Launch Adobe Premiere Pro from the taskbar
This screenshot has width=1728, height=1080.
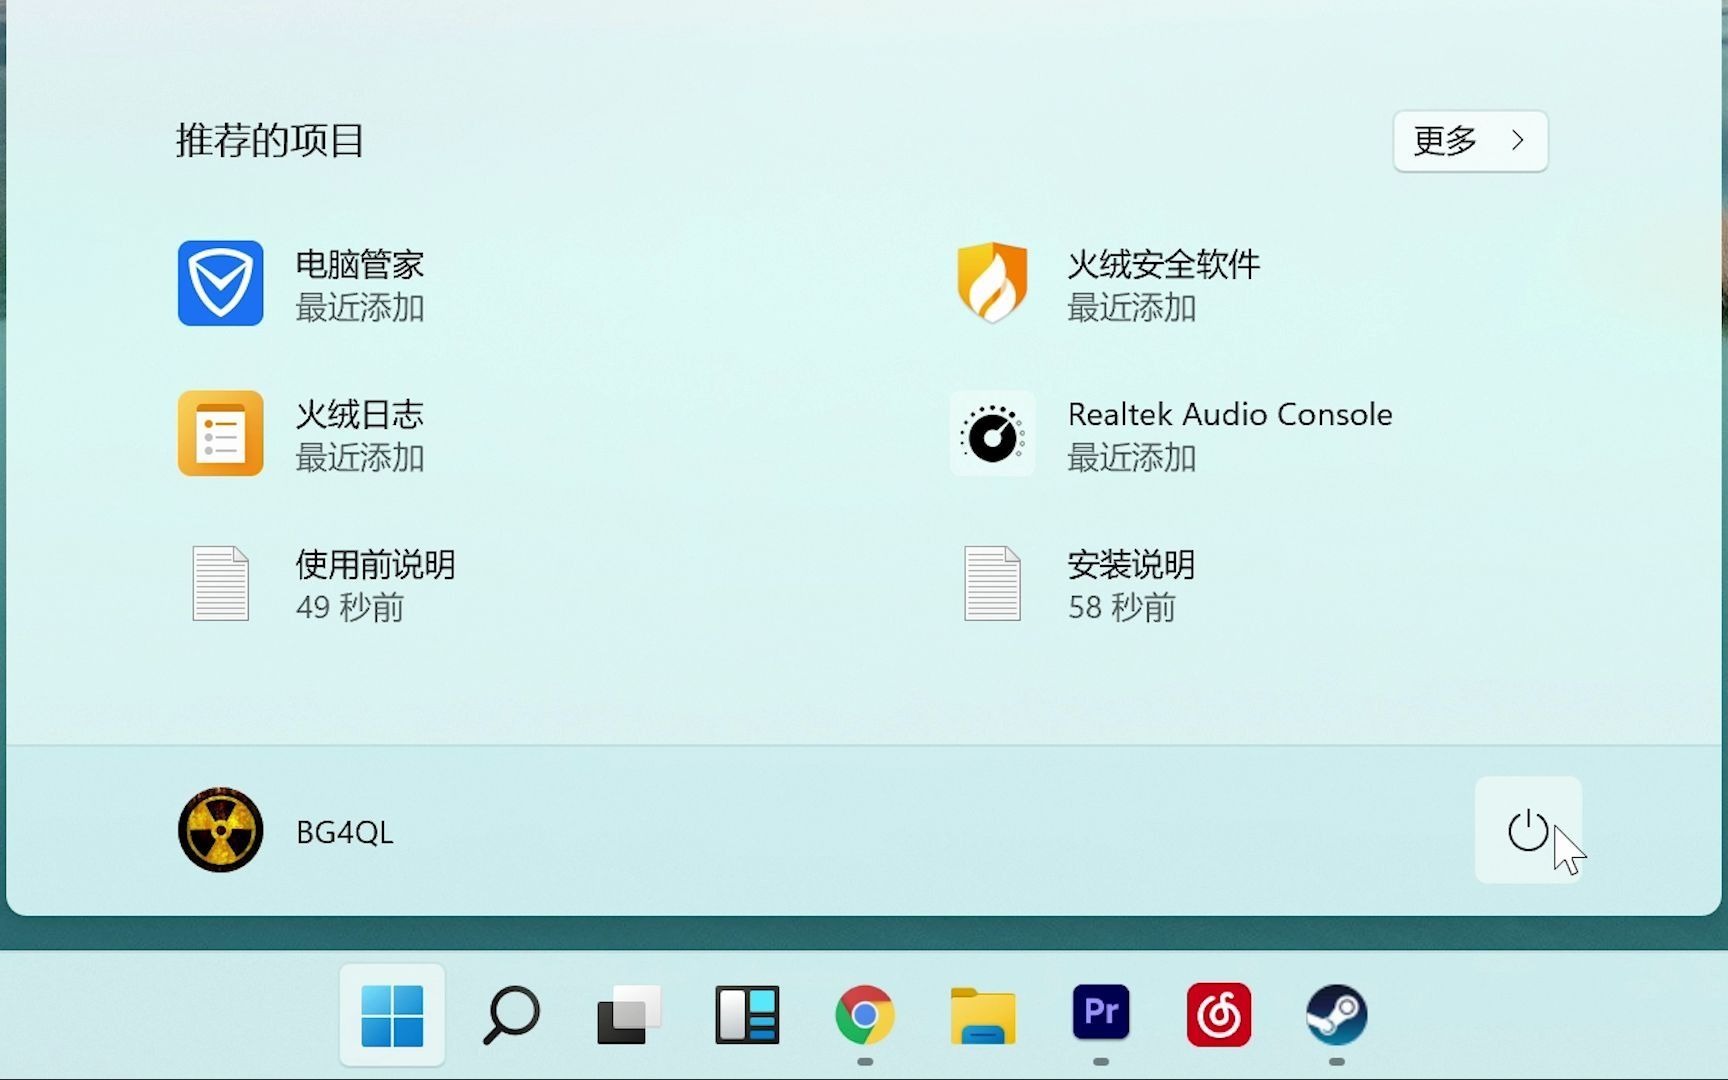tap(1100, 1015)
